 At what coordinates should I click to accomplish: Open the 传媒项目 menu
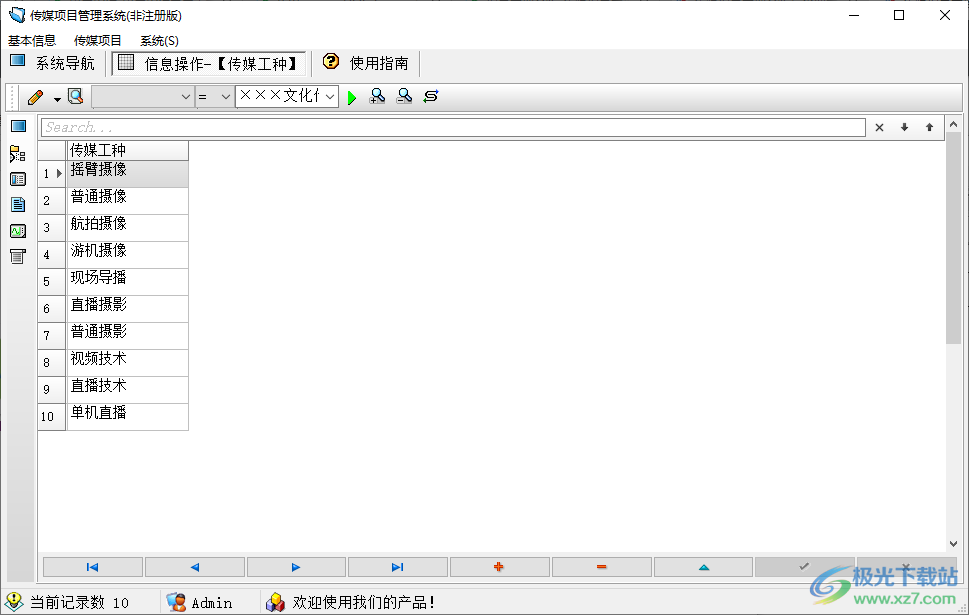(98, 41)
